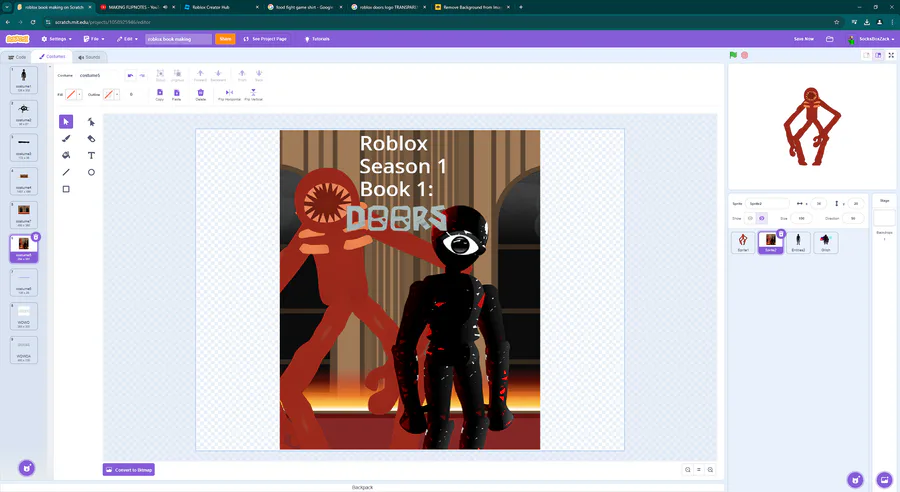Click Convert to Bitmap

(x=129, y=470)
